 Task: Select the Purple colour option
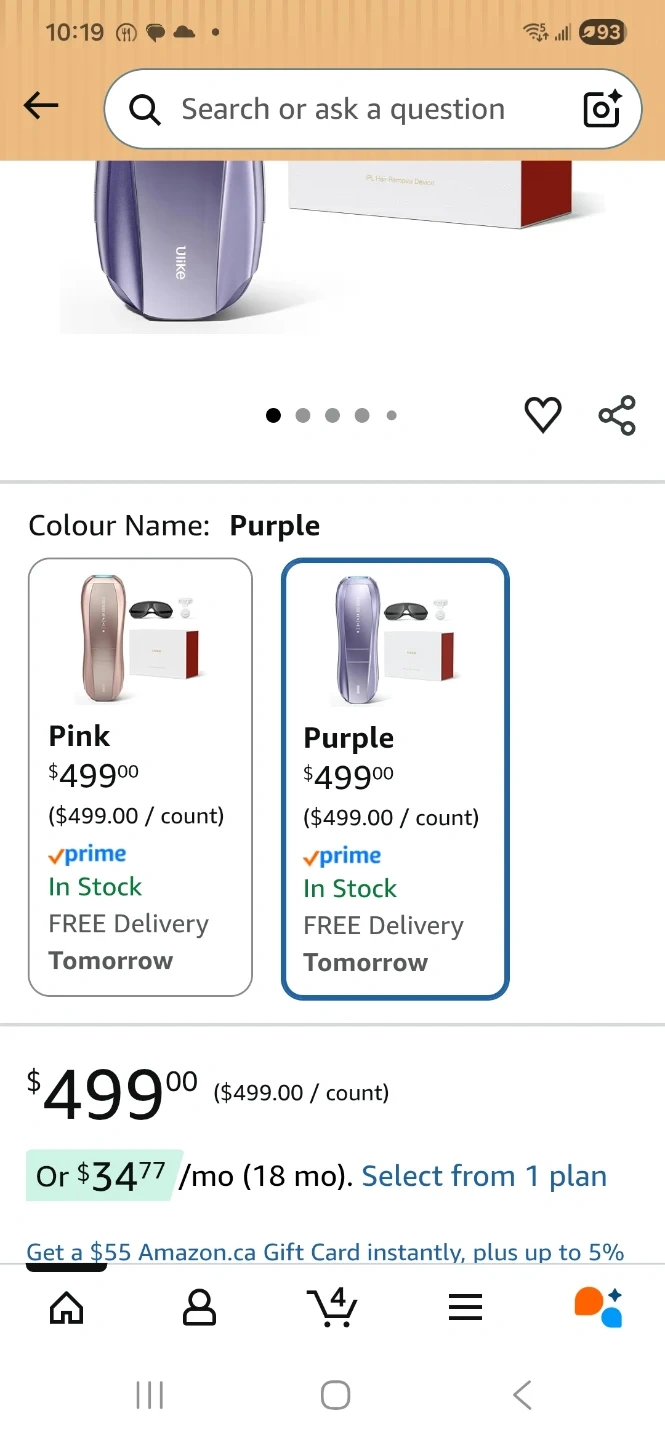click(395, 779)
